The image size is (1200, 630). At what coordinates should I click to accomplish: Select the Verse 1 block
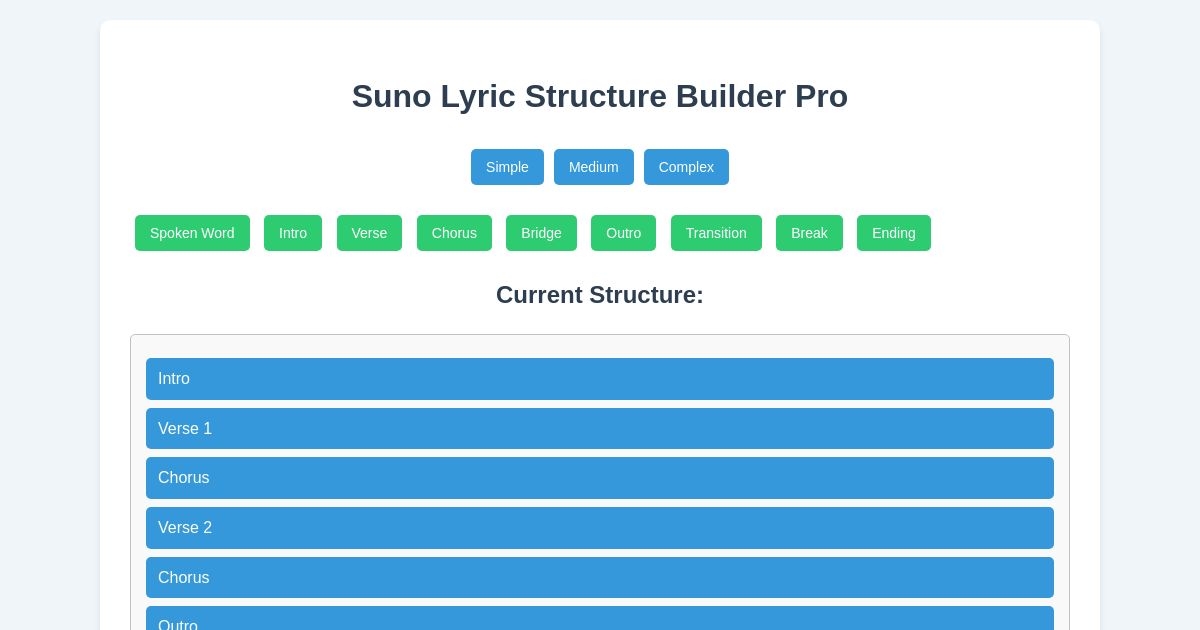point(600,428)
